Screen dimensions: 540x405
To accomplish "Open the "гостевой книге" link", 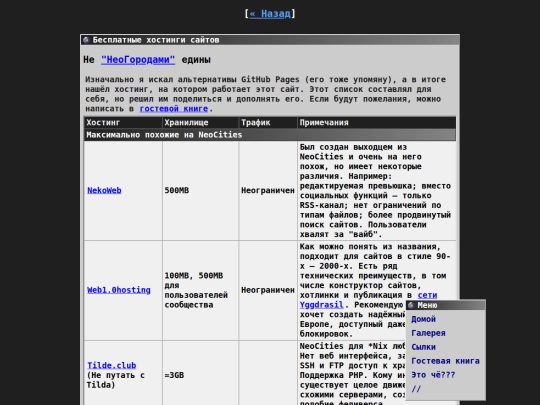I will point(174,108).
